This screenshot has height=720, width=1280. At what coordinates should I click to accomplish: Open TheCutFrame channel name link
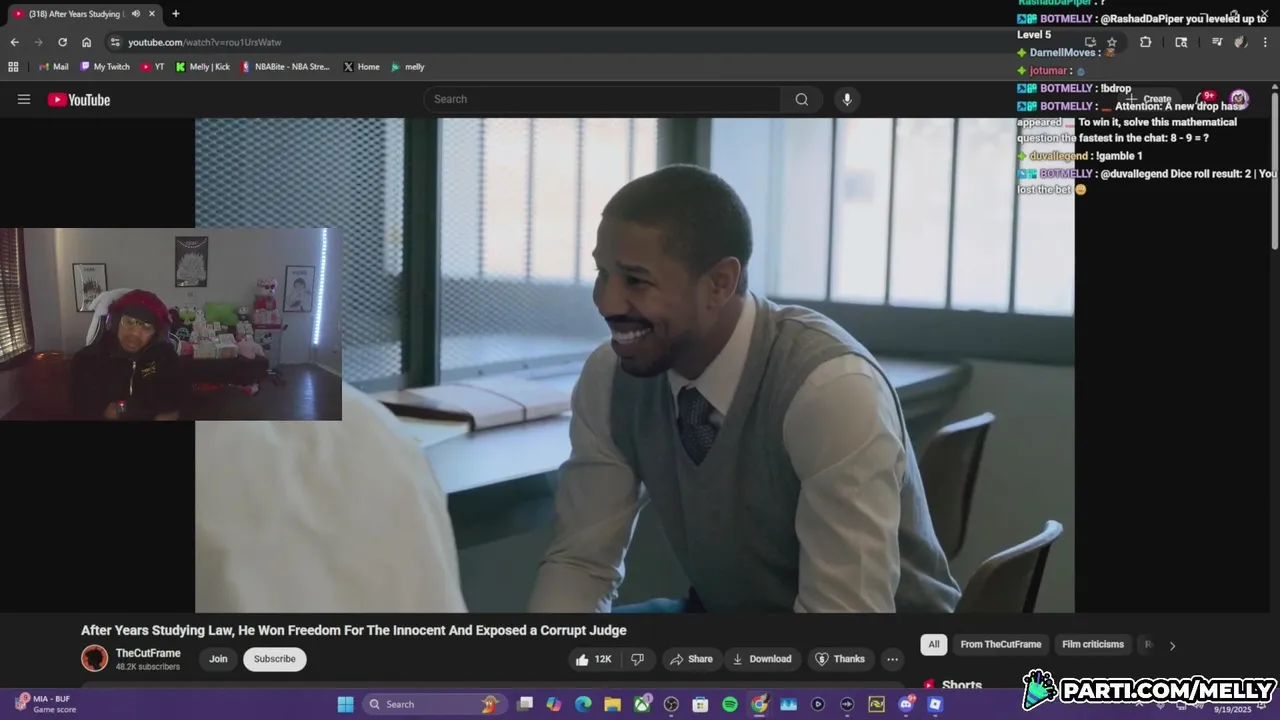click(148, 653)
